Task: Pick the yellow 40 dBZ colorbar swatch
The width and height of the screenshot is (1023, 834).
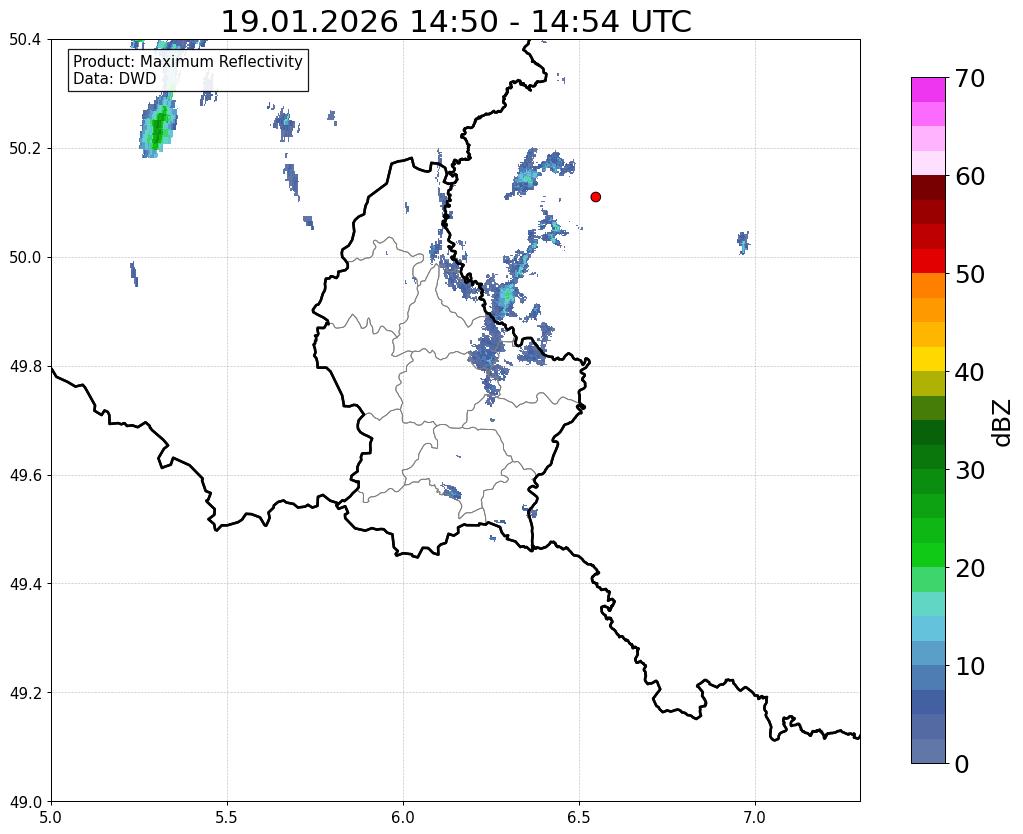Action: pos(928,359)
